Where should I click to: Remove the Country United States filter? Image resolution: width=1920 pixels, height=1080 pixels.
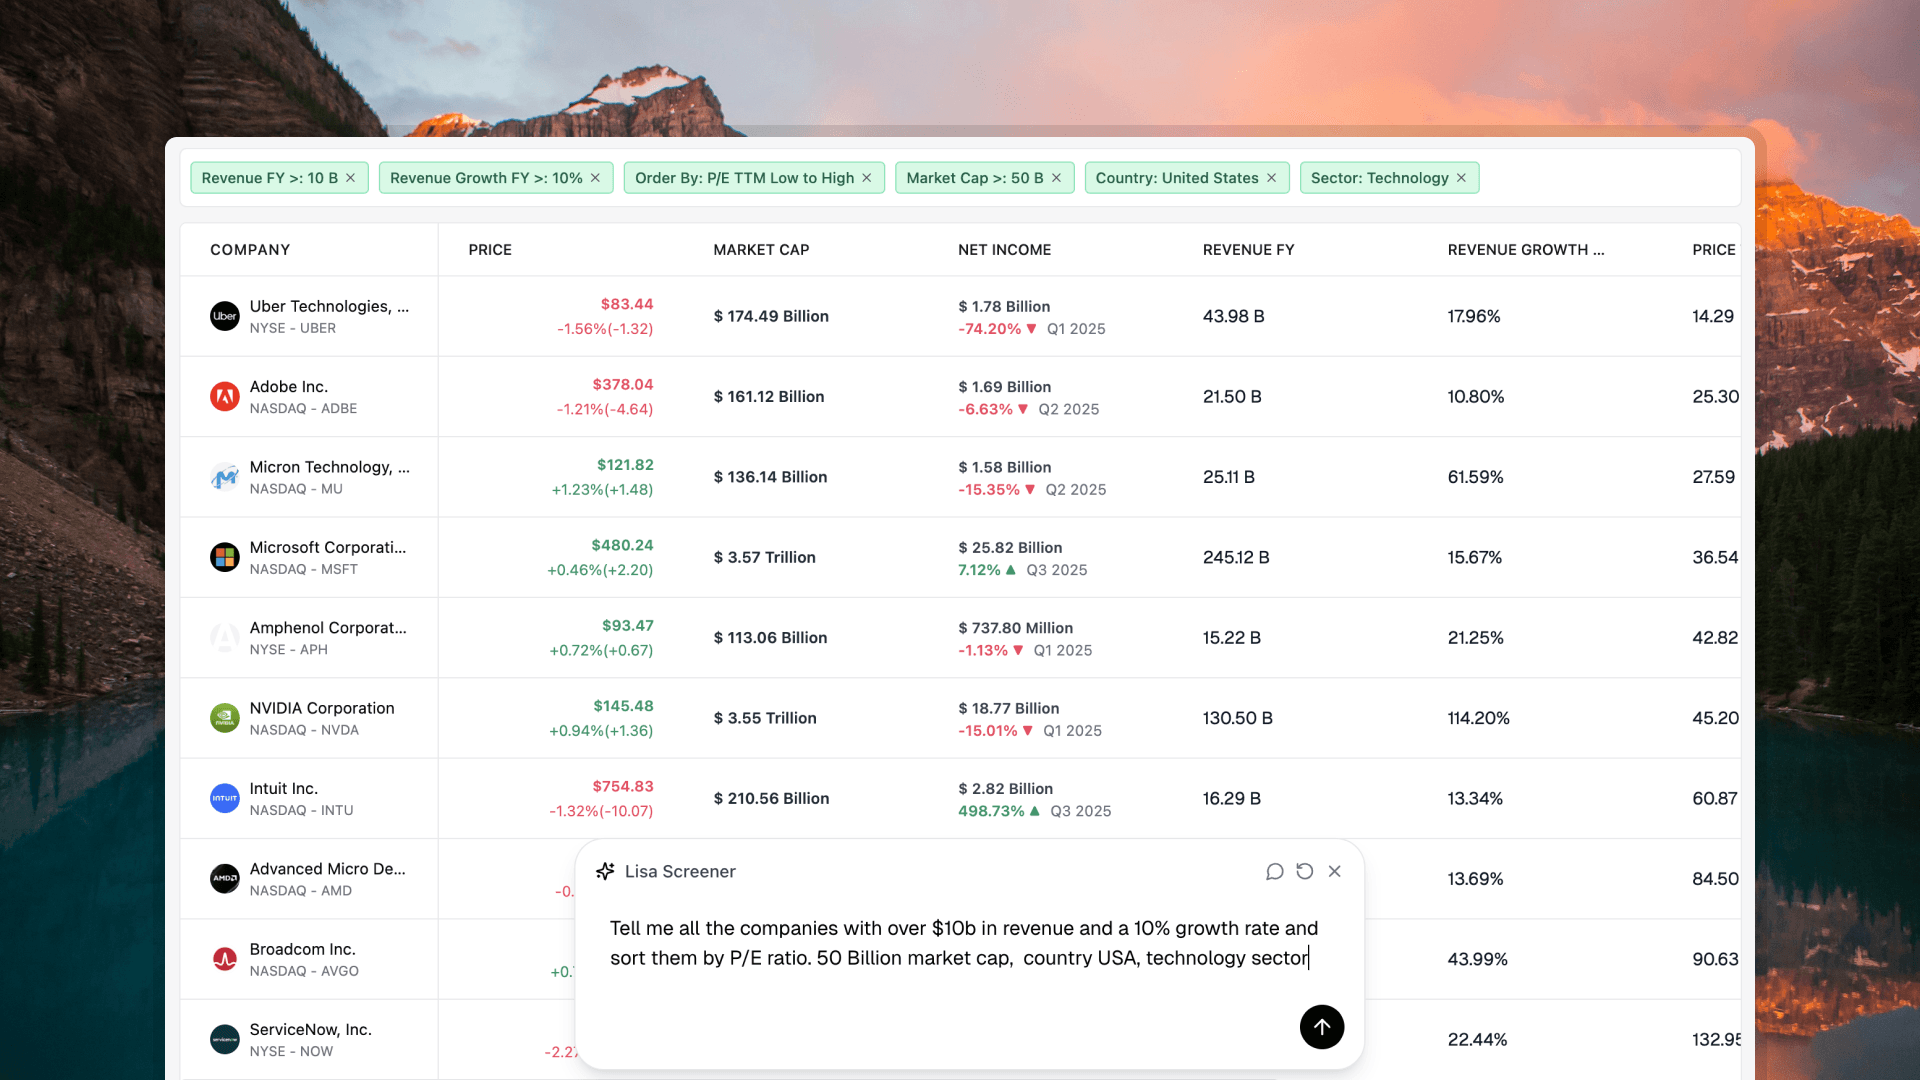tap(1272, 178)
